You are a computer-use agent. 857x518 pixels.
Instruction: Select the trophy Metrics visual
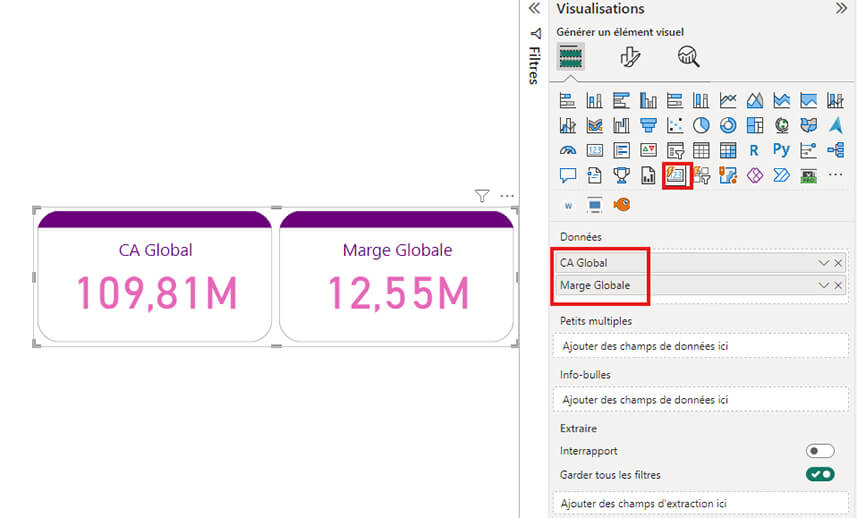click(621, 175)
